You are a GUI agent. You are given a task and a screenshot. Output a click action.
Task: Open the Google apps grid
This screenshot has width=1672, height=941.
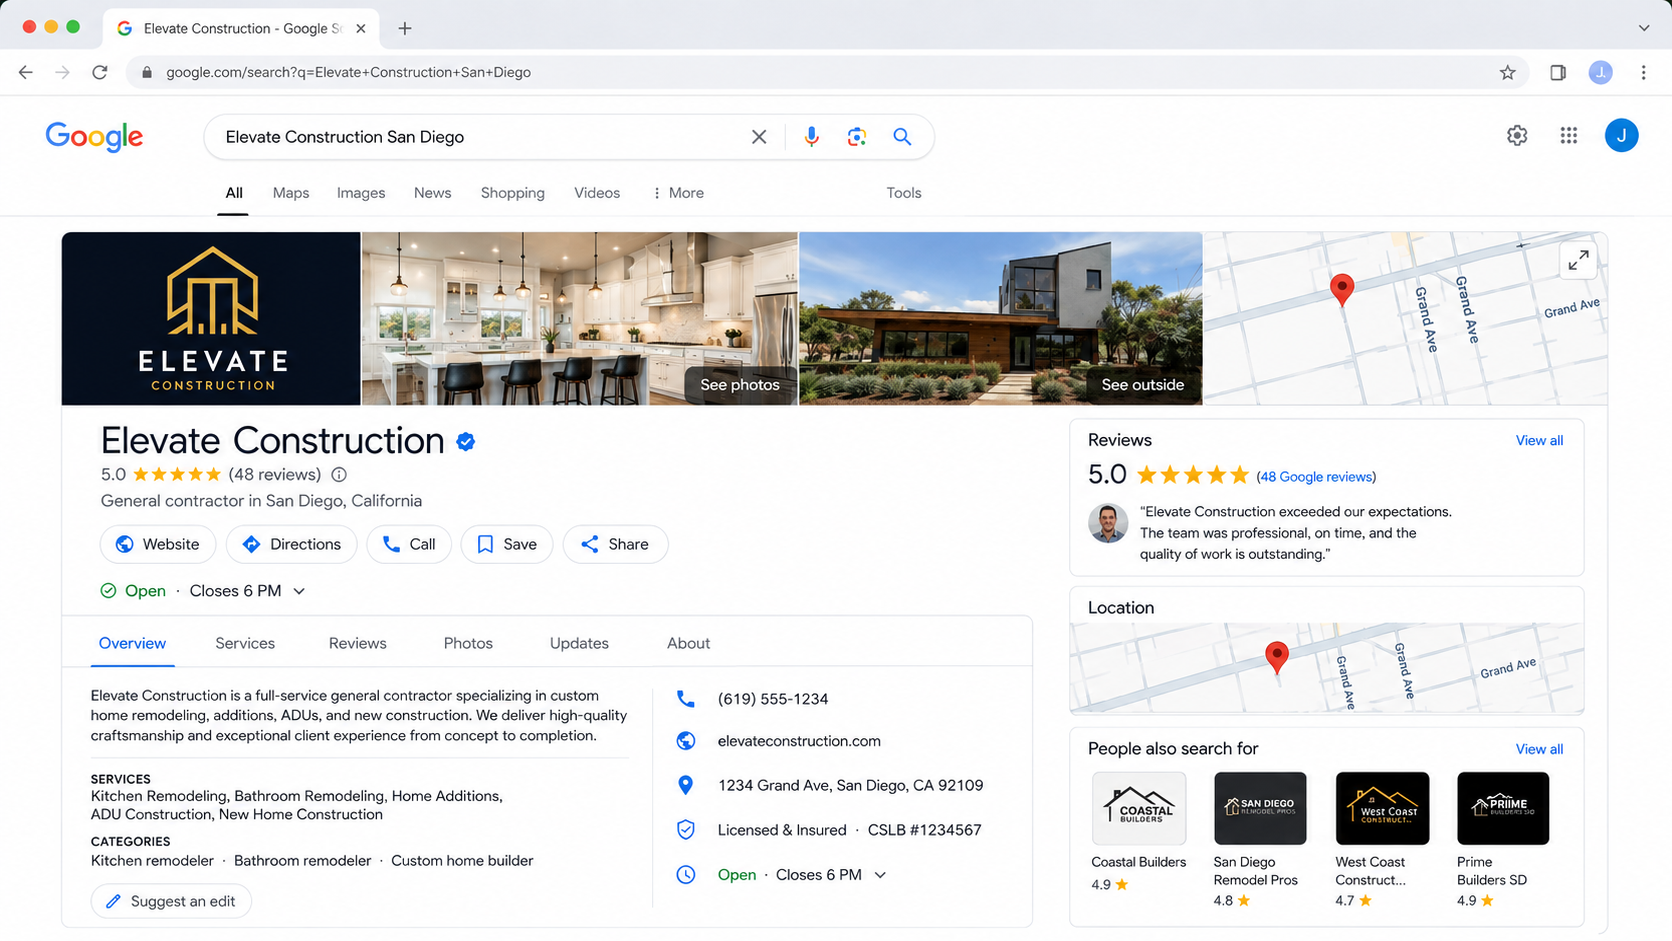pyautogui.click(x=1568, y=135)
